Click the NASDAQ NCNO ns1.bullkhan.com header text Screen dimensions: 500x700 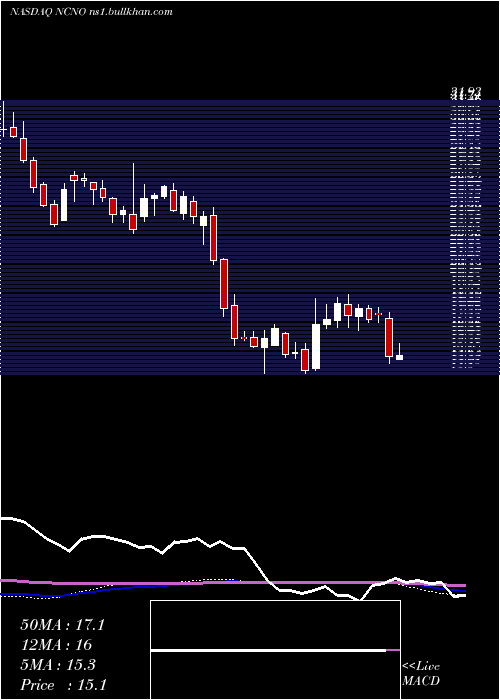pos(91,12)
